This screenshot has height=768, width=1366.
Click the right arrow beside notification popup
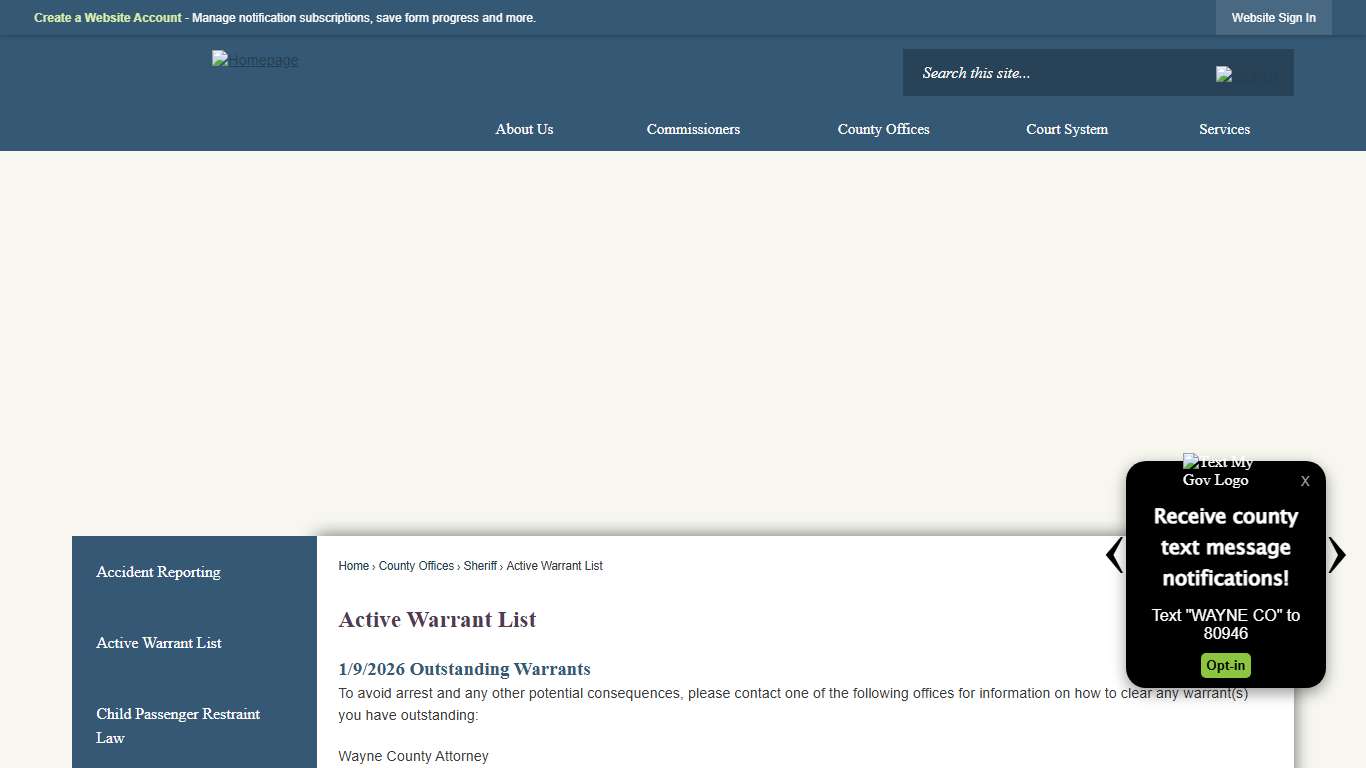[1336, 555]
